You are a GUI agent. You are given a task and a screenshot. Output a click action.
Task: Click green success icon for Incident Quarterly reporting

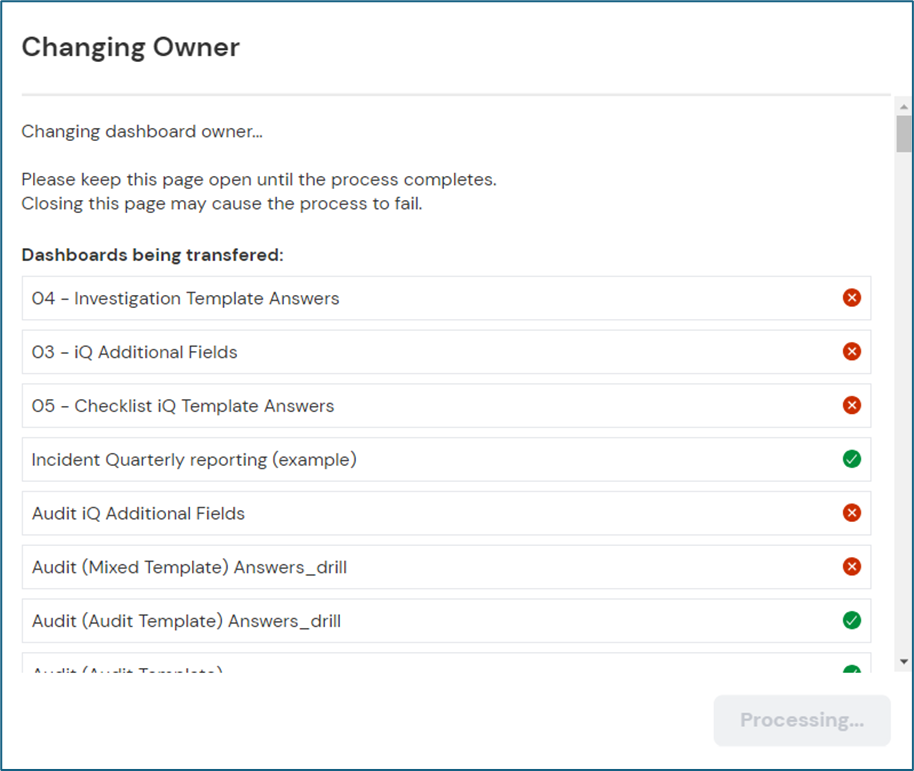click(851, 460)
